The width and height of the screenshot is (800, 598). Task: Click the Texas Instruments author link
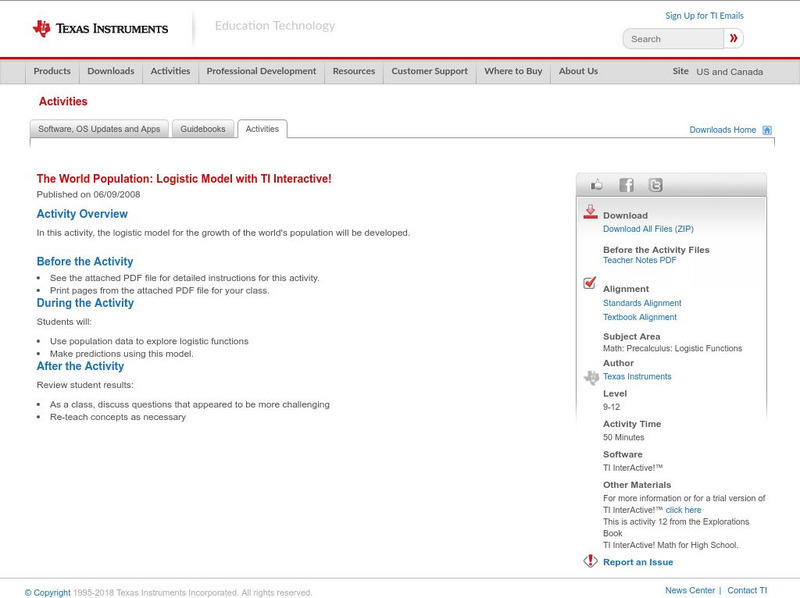point(637,377)
